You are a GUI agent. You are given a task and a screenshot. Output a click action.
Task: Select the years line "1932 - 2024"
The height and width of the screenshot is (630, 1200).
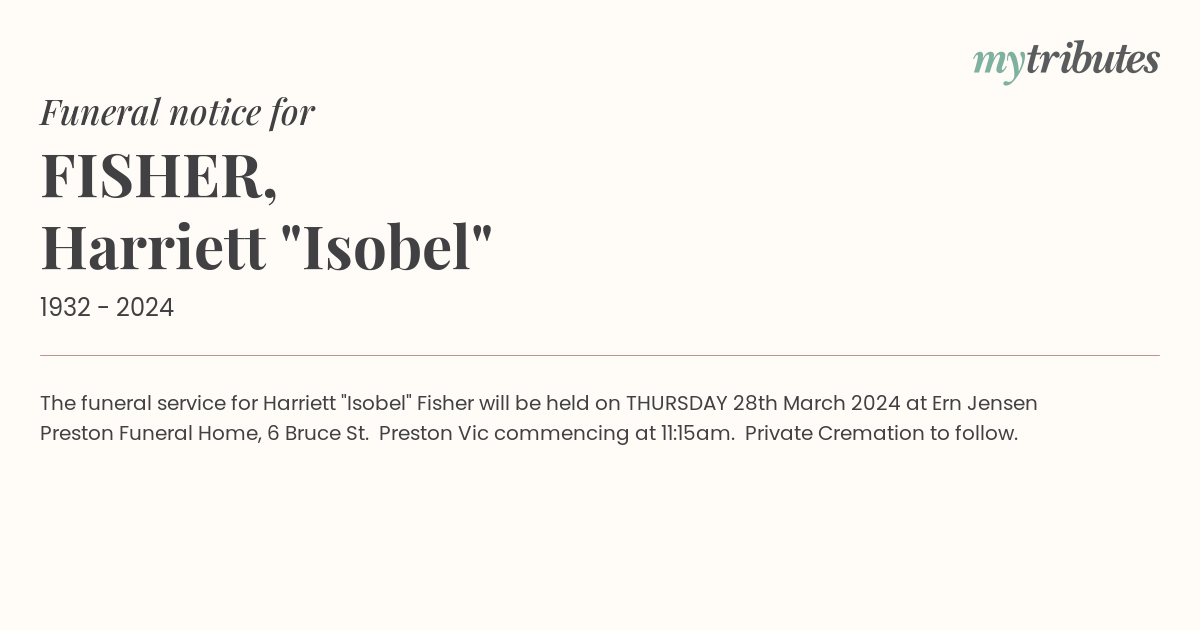pyautogui.click(x=107, y=308)
